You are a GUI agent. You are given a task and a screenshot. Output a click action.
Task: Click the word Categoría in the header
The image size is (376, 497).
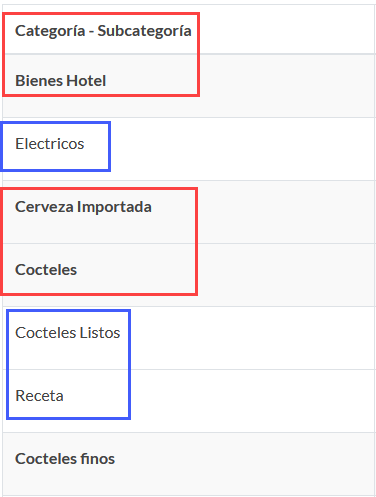(50, 31)
